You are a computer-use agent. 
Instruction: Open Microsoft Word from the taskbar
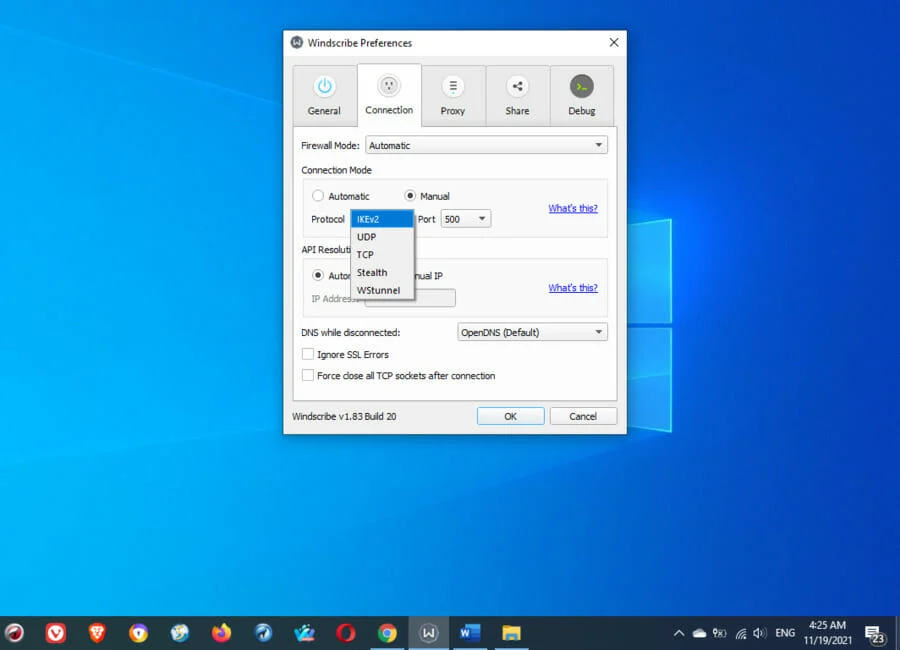click(470, 632)
